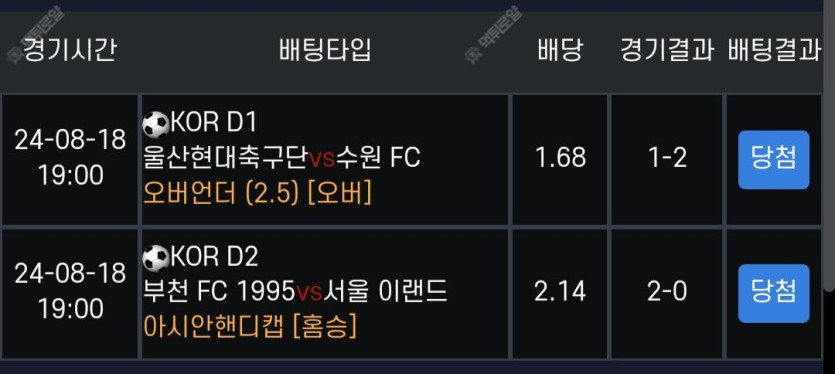Click the soccer ball icon beside KOR D1

click(x=156, y=125)
